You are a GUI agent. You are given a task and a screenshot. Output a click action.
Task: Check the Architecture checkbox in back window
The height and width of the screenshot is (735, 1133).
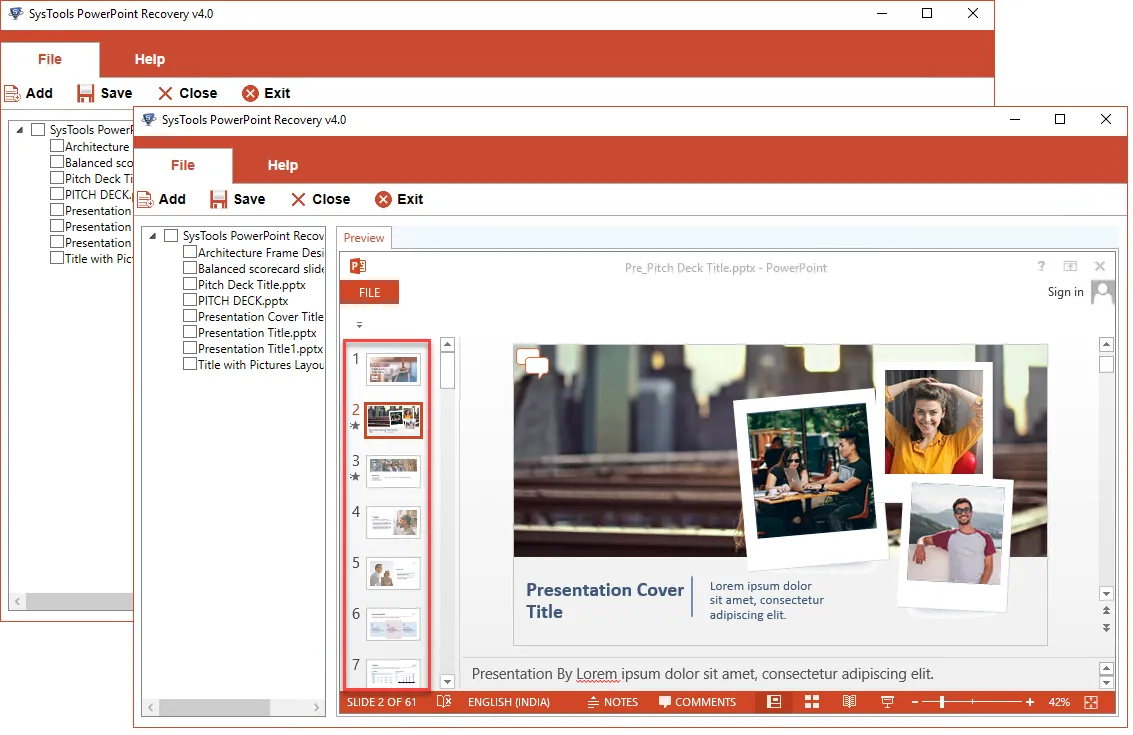click(57, 145)
